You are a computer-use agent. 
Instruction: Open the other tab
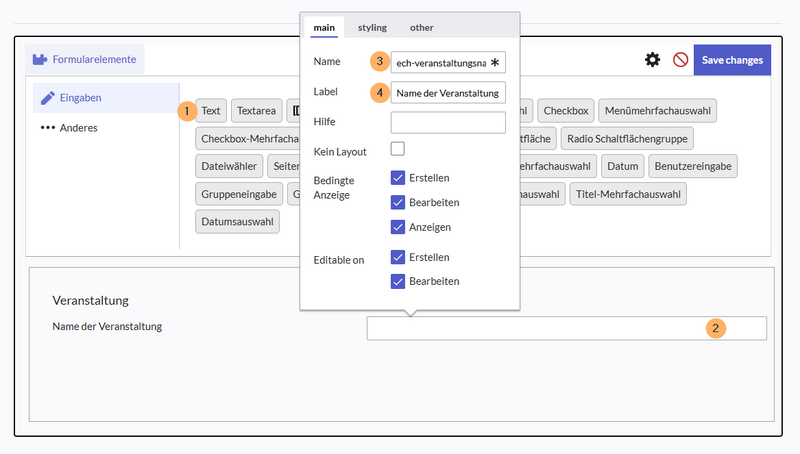click(421, 28)
